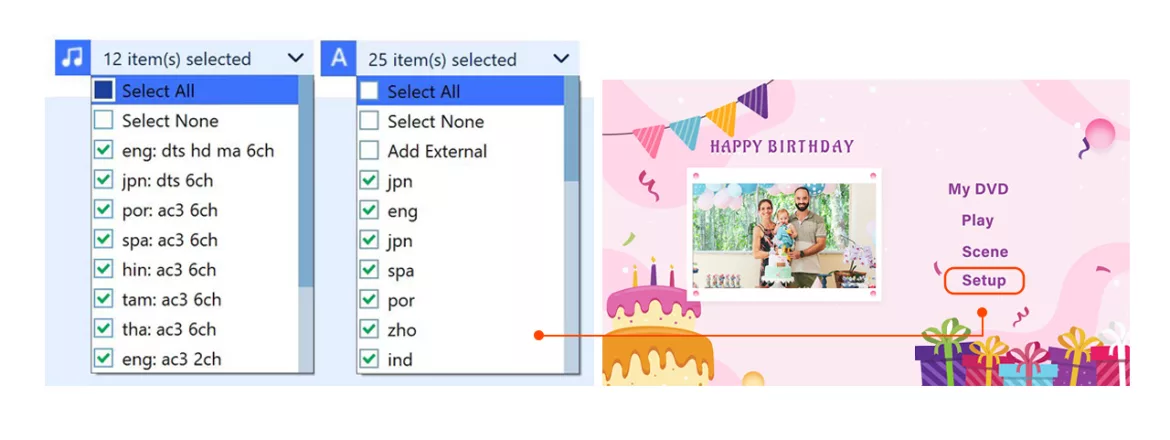The width and height of the screenshot is (1170, 440).
Task: Select Play in the DVD menu
Action: click(x=977, y=220)
